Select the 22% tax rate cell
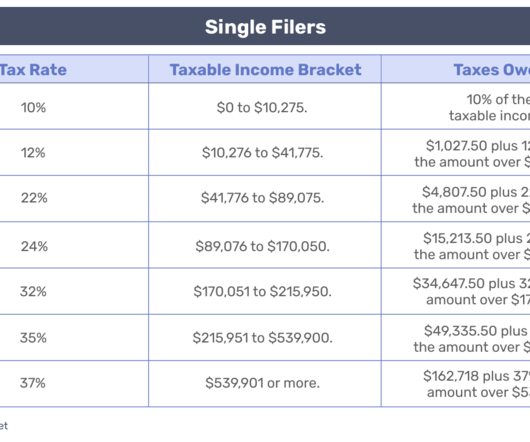This screenshot has height=442, width=530. (74, 199)
